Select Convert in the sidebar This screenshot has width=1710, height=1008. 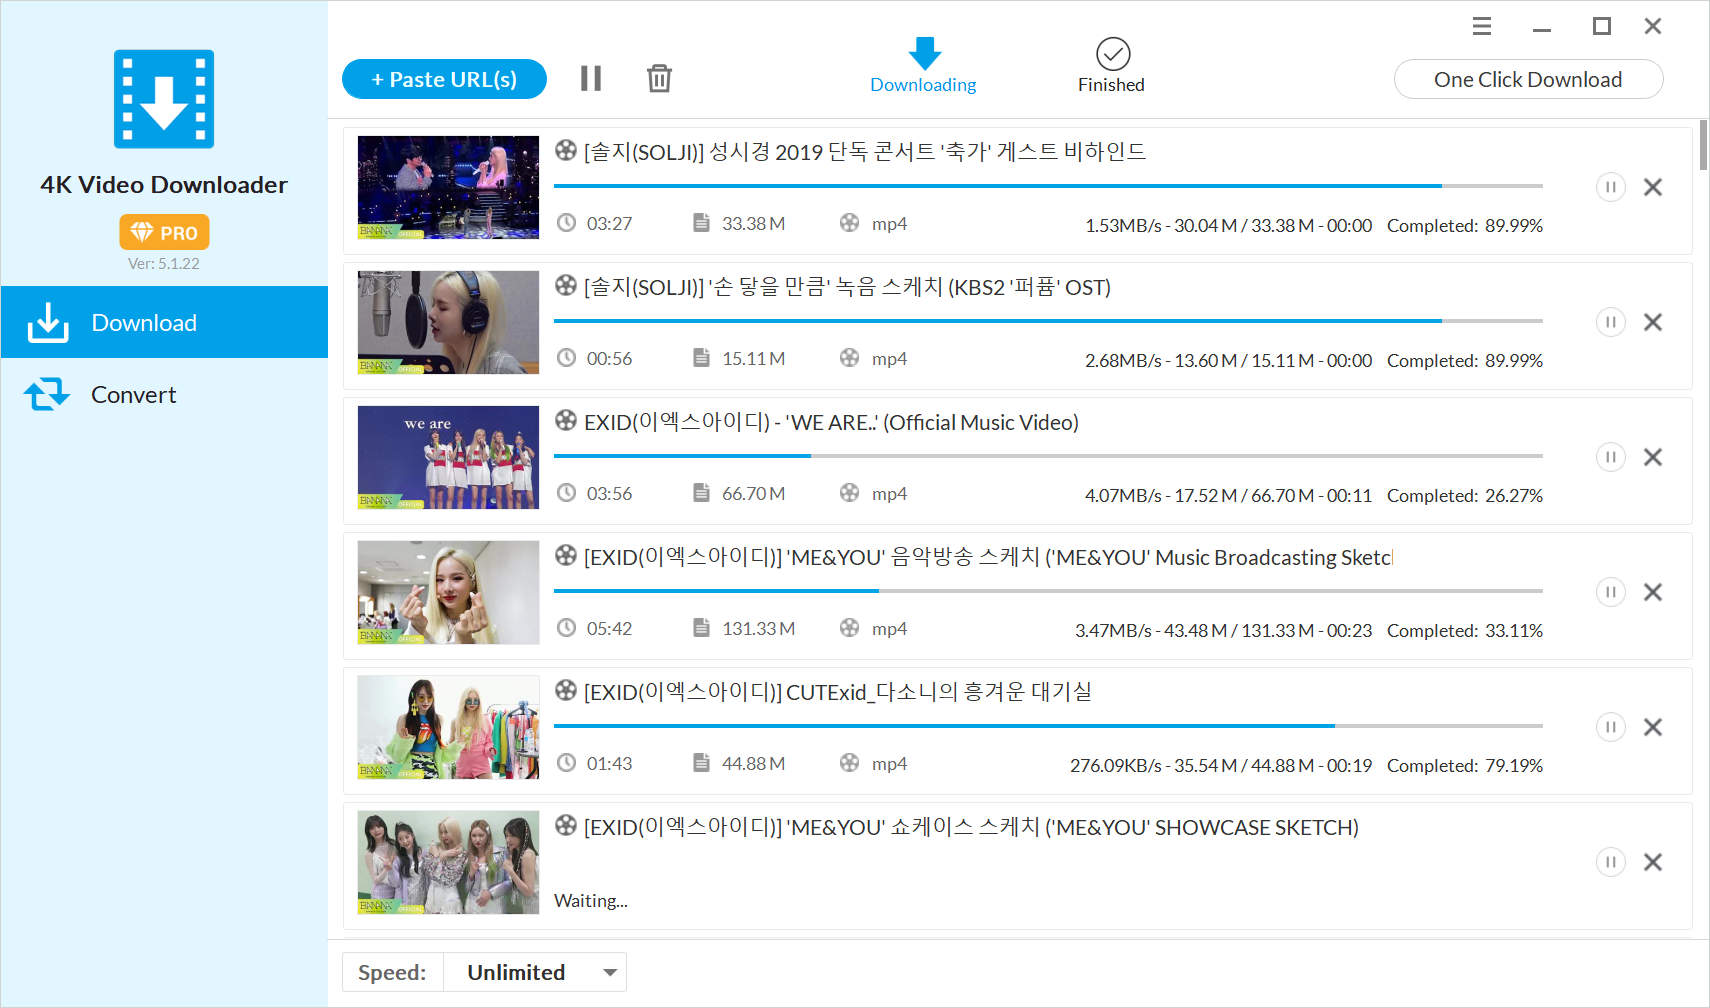tap(164, 394)
